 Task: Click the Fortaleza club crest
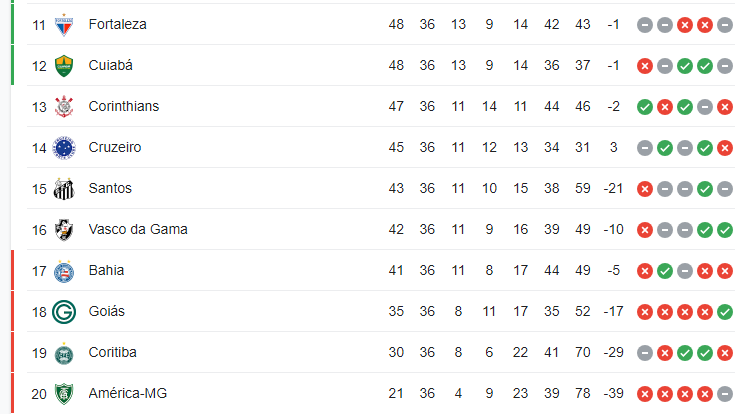[x=64, y=25]
